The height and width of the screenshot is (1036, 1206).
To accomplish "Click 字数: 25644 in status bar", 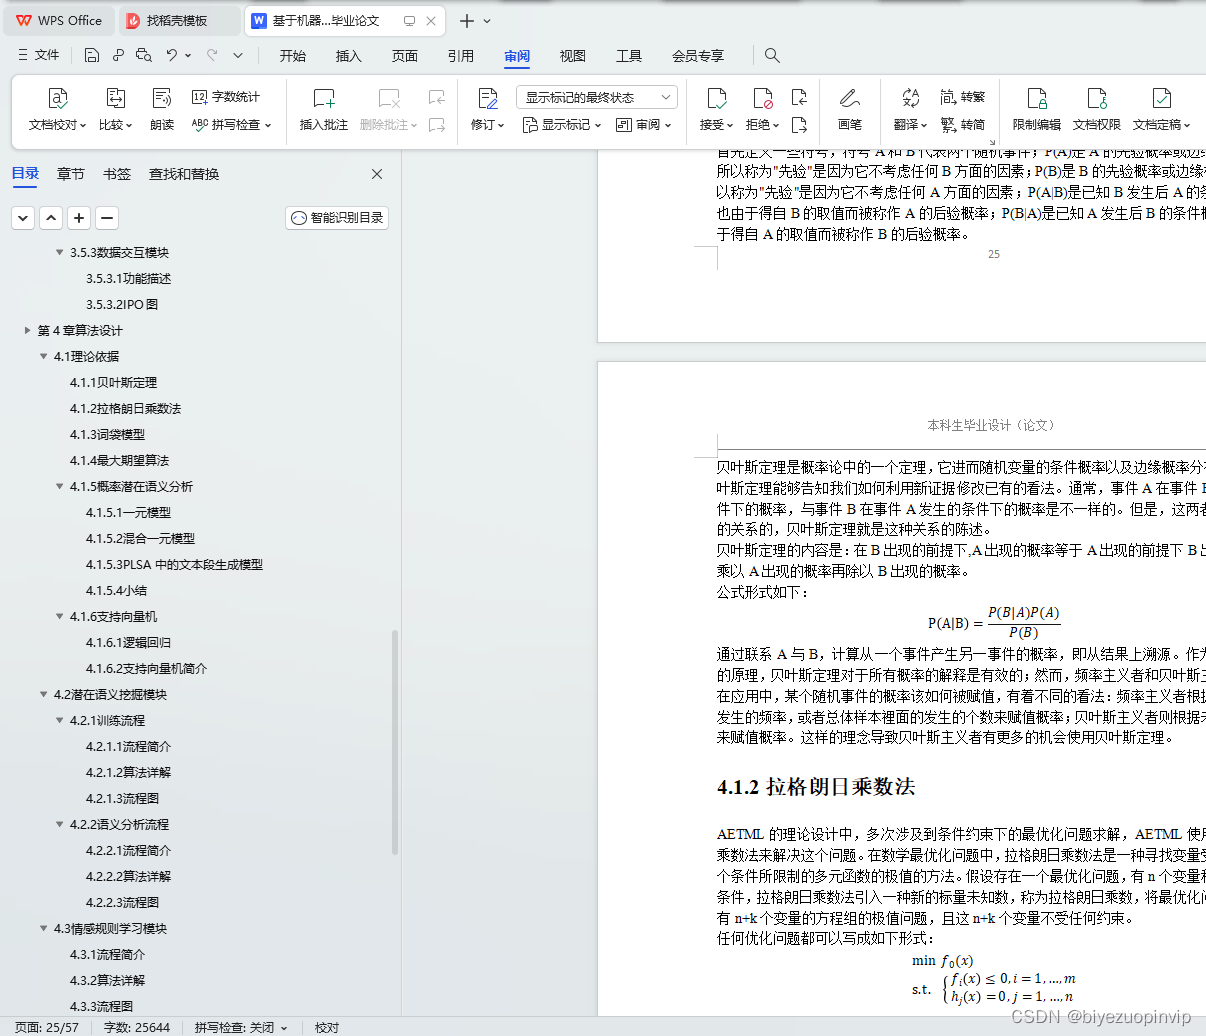I will (x=136, y=1027).
